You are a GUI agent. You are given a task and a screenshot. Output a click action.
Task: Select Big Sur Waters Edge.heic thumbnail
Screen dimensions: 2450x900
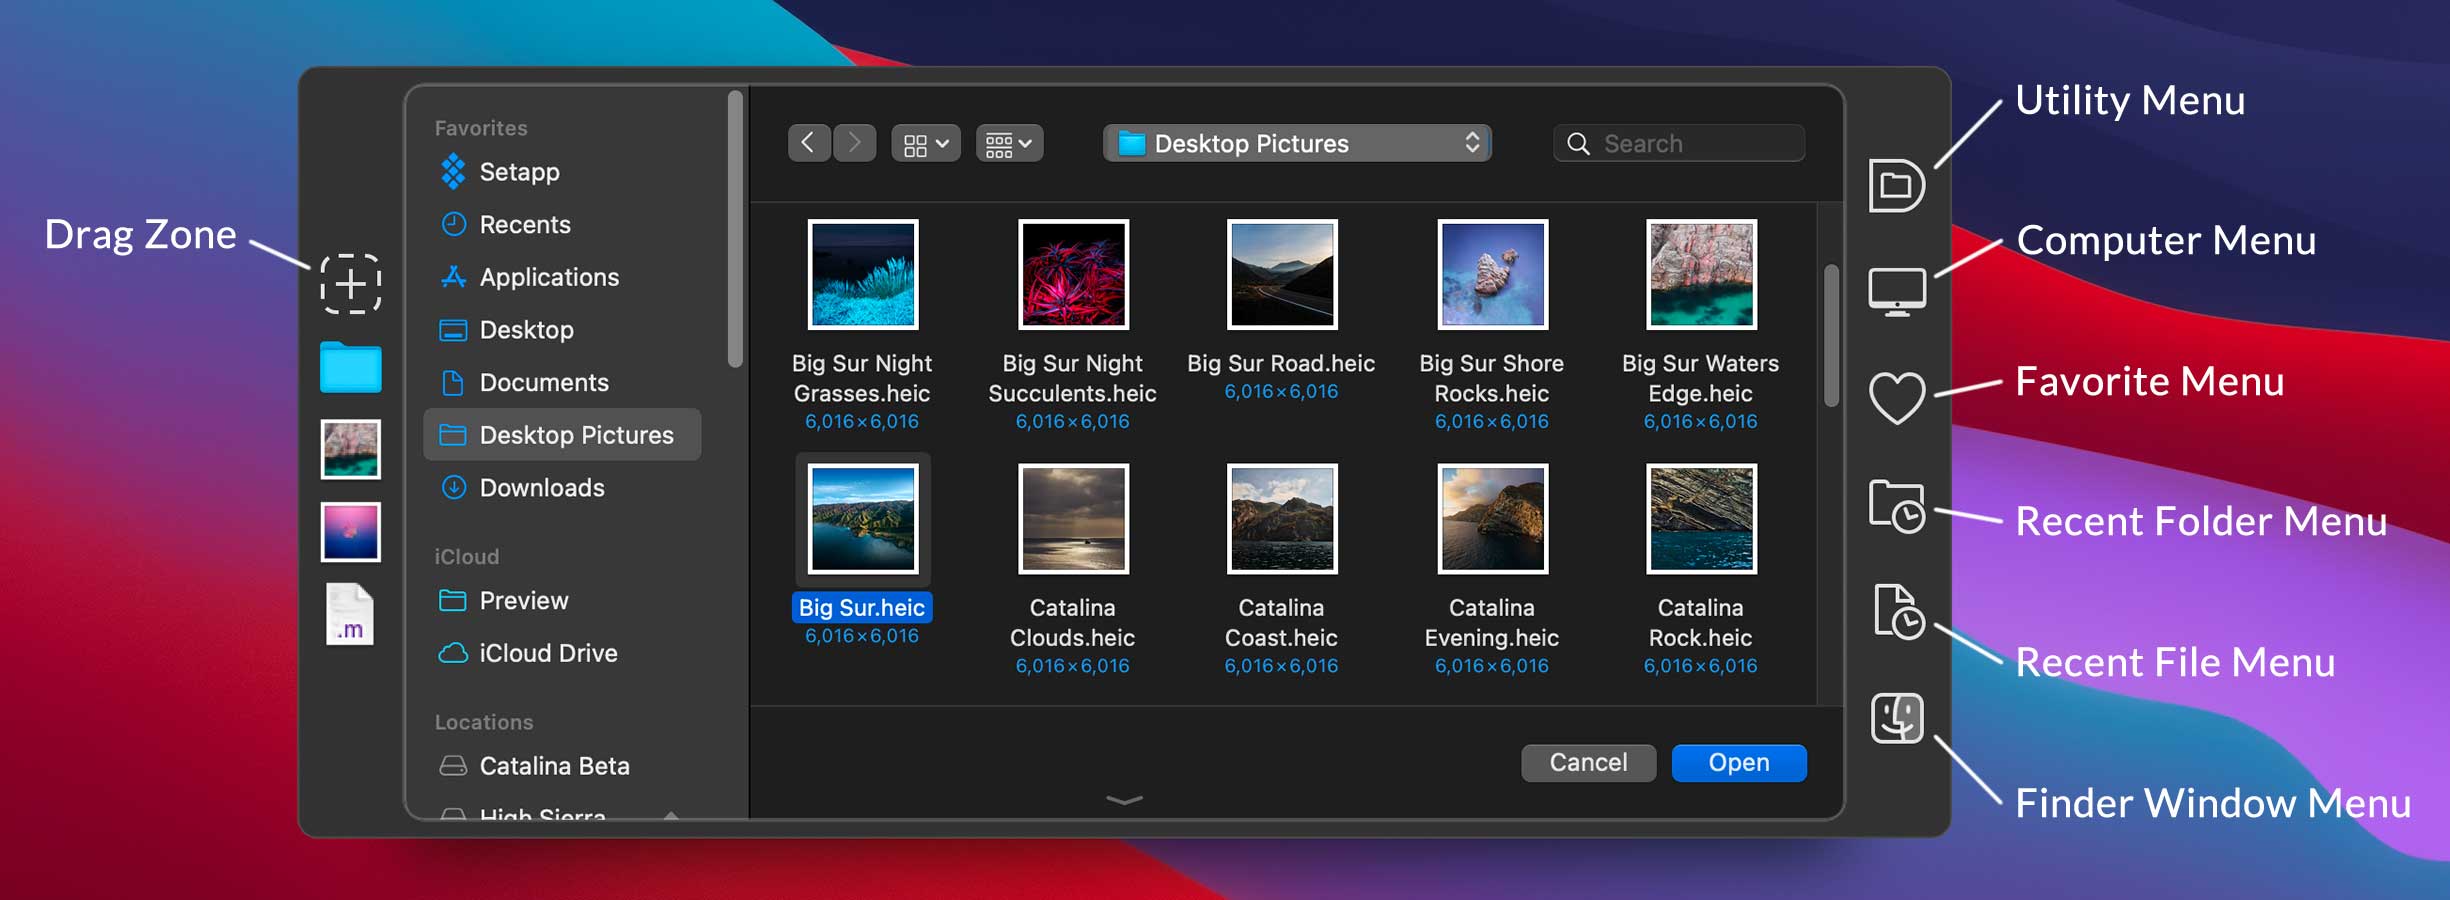coord(1701,274)
